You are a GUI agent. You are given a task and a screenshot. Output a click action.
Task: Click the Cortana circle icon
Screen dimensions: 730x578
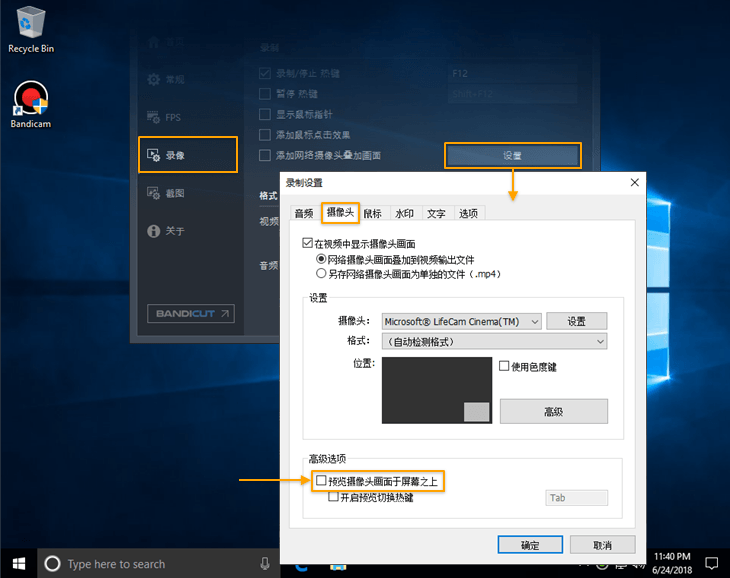[52, 564]
